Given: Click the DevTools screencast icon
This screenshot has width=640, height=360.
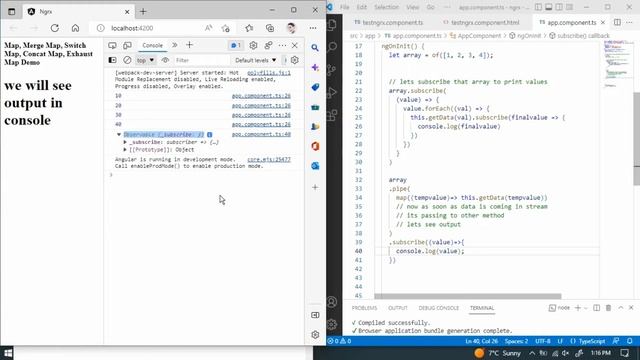Looking at the screenshot, I should (x=112, y=45).
